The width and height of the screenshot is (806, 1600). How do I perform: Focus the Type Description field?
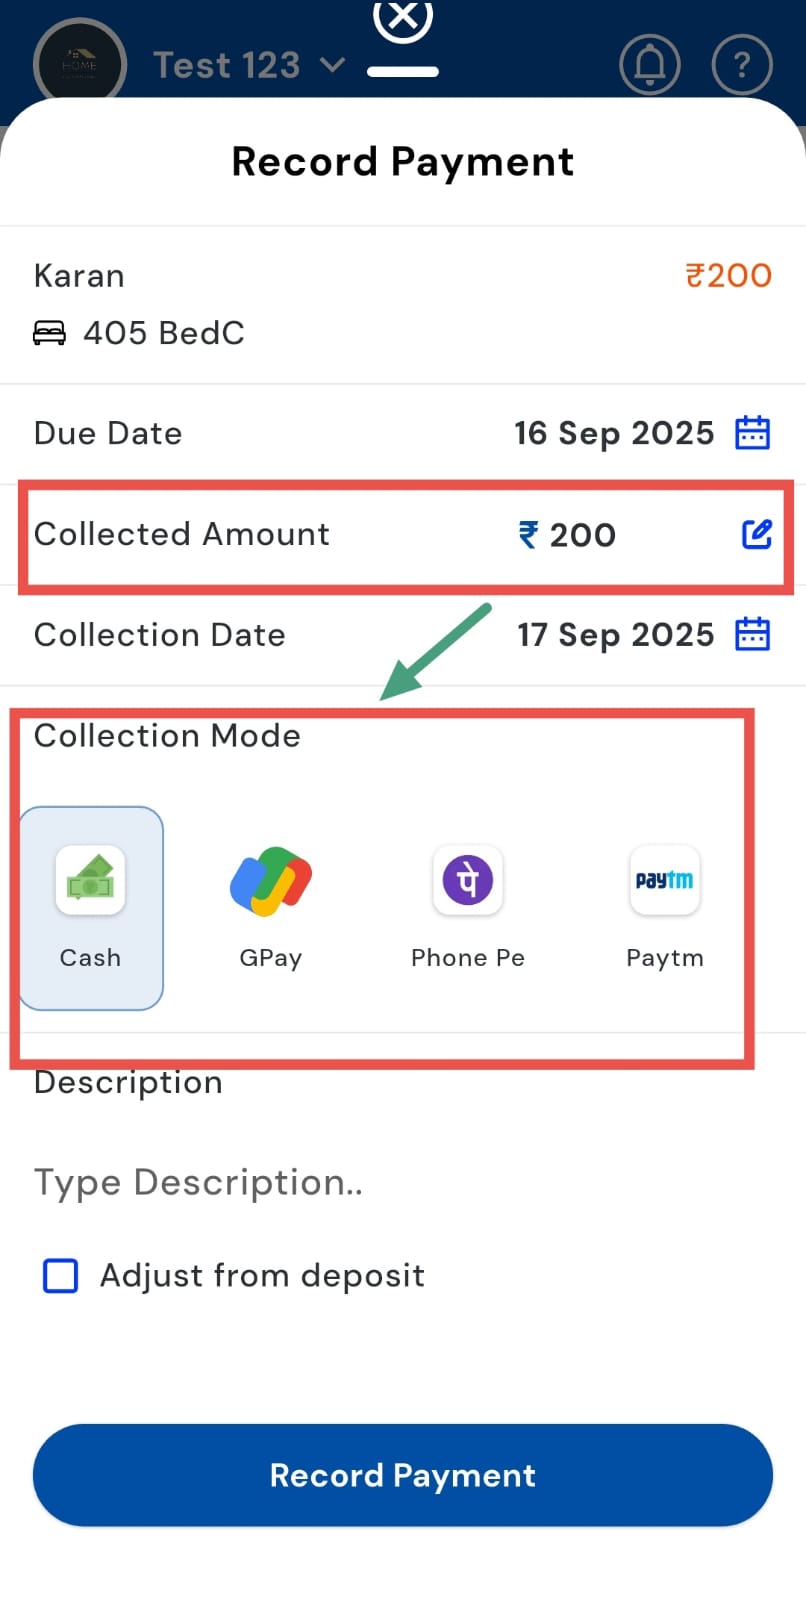(400, 1182)
